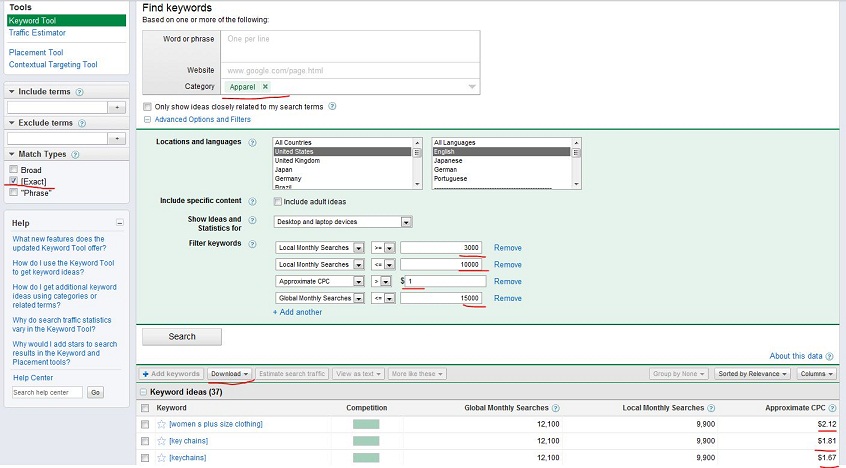The width and height of the screenshot is (846, 468).
Task: Remove the 3000 Local Monthly Searches filter
Action: click(x=508, y=248)
